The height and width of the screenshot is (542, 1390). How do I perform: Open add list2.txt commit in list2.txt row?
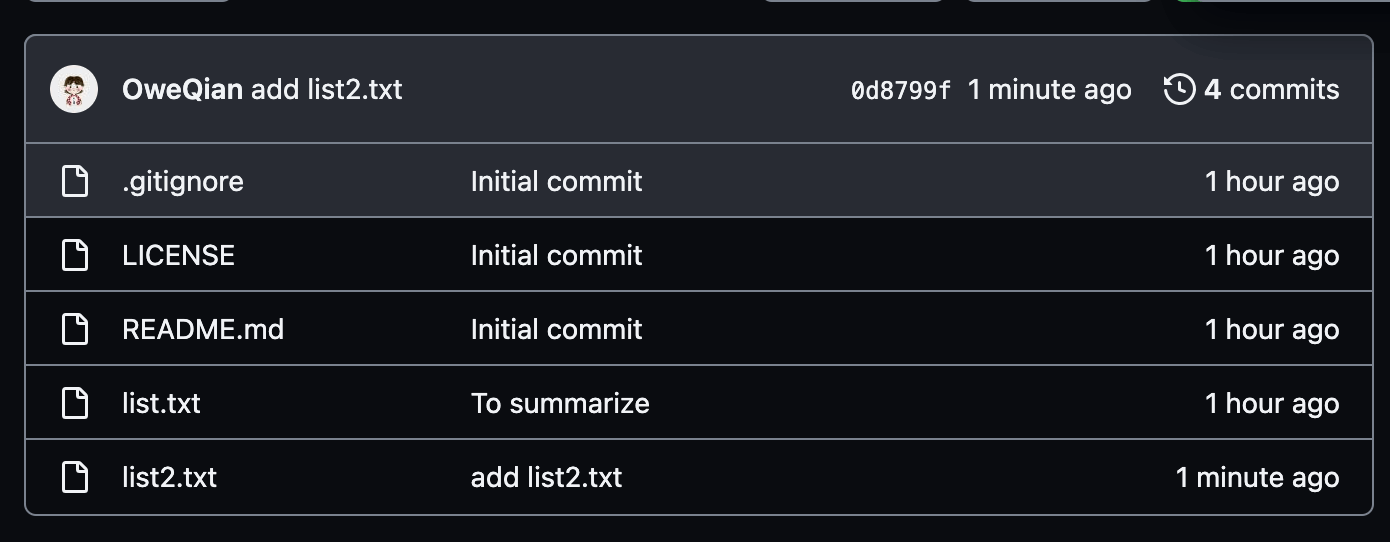(x=546, y=477)
